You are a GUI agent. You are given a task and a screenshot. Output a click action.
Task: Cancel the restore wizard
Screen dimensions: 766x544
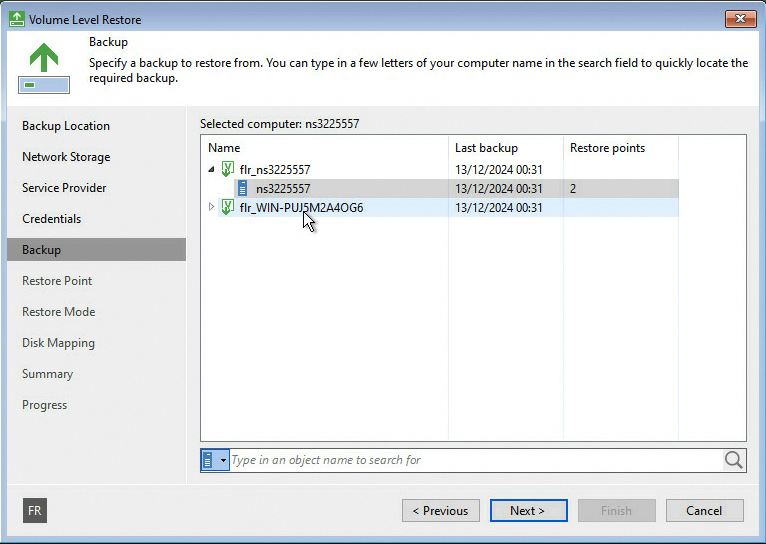click(704, 511)
